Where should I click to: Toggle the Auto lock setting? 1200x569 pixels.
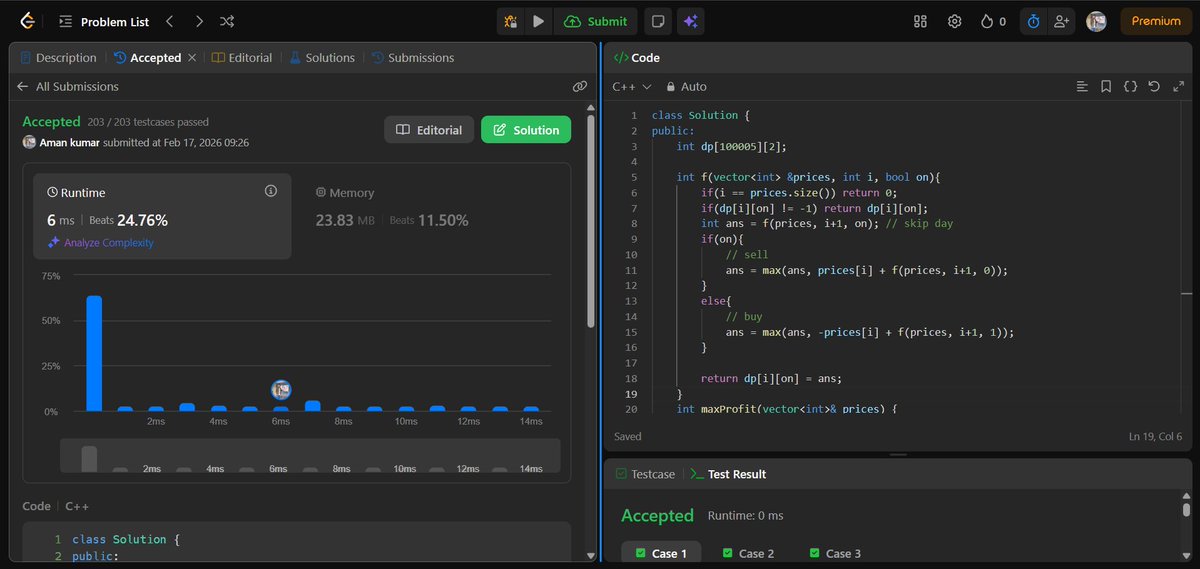click(686, 87)
